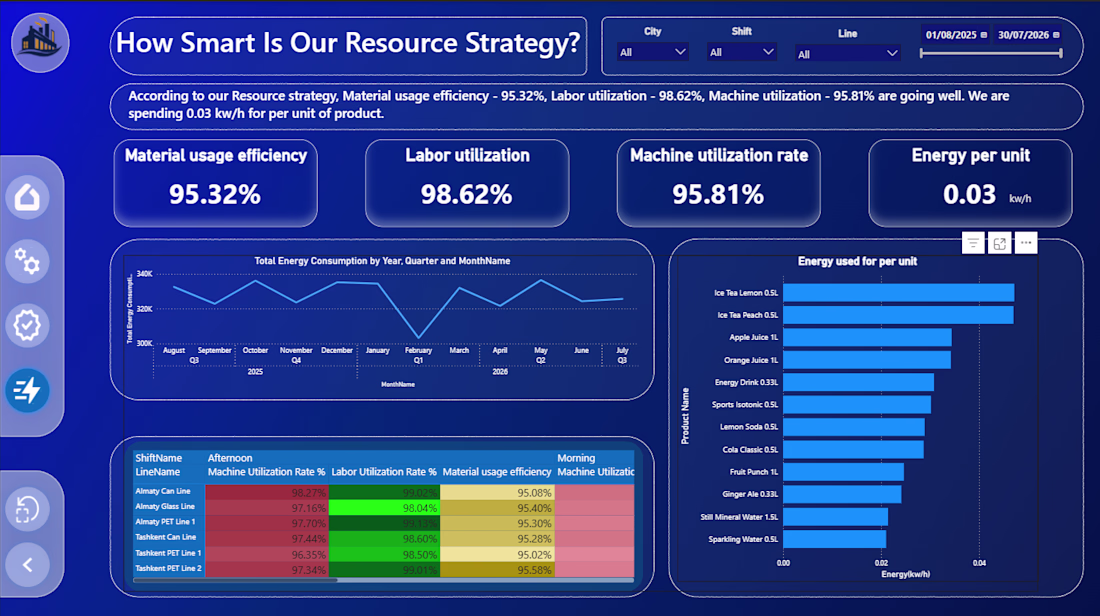Image resolution: width=1100 pixels, height=616 pixels.
Task: Click the How Smart Is Our Resource Strategy title
Action: pos(348,43)
